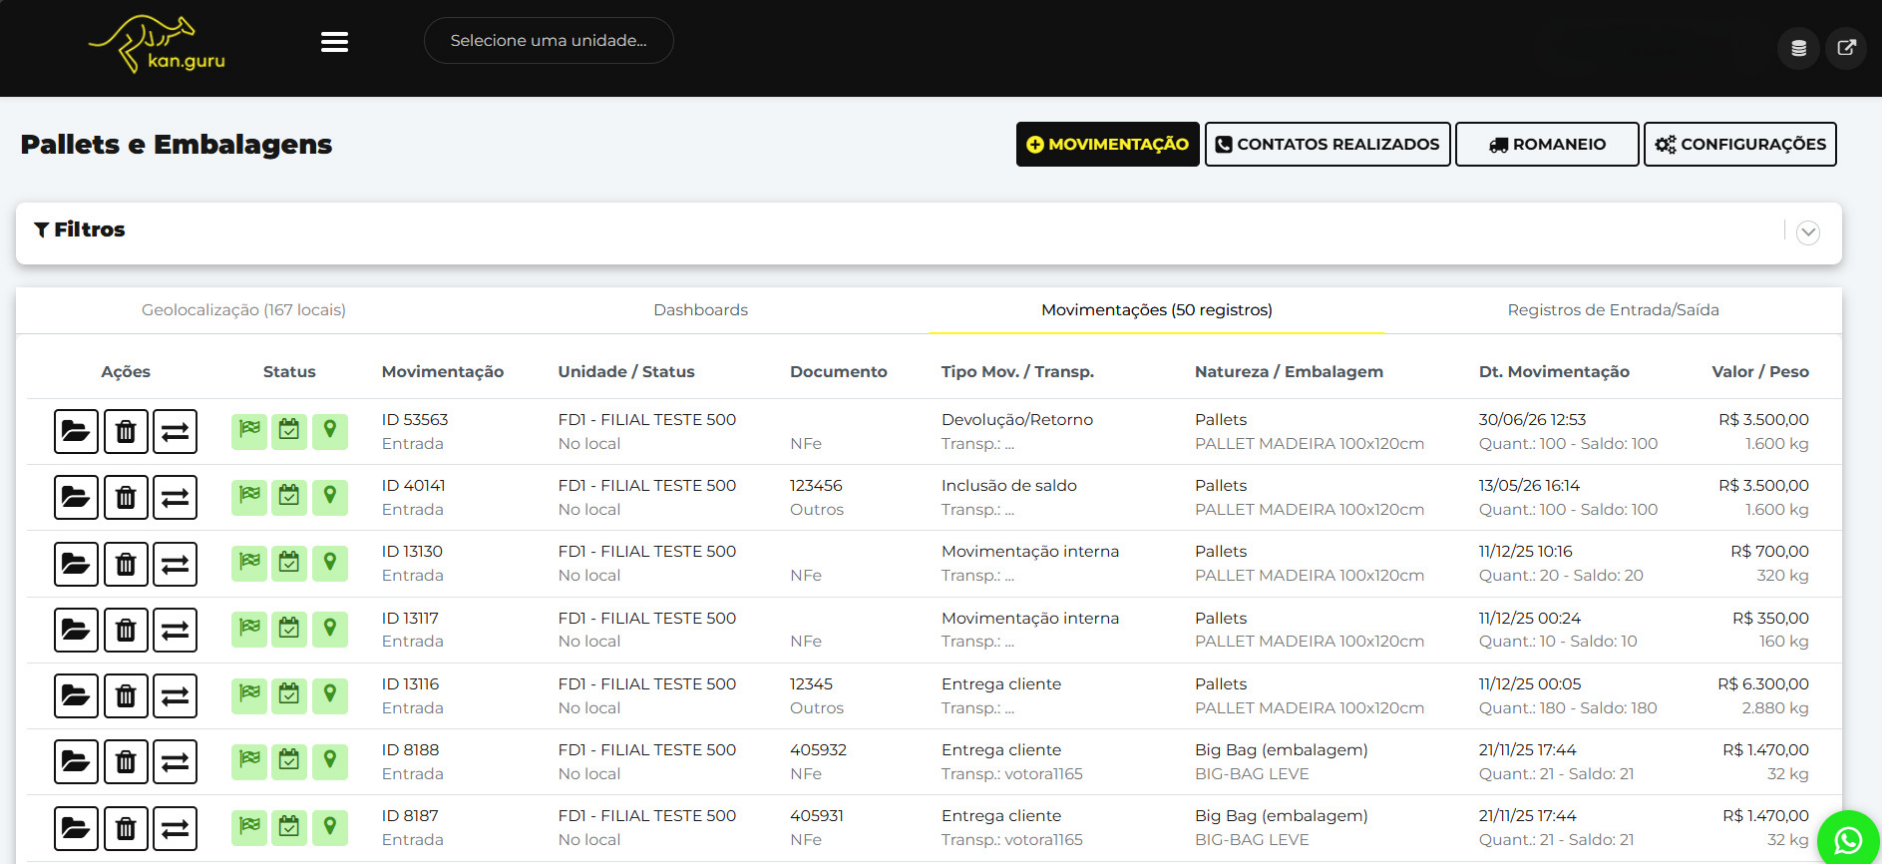Open folder for movement ID 13116
This screenshot has height=864, width=1882.
76,696
